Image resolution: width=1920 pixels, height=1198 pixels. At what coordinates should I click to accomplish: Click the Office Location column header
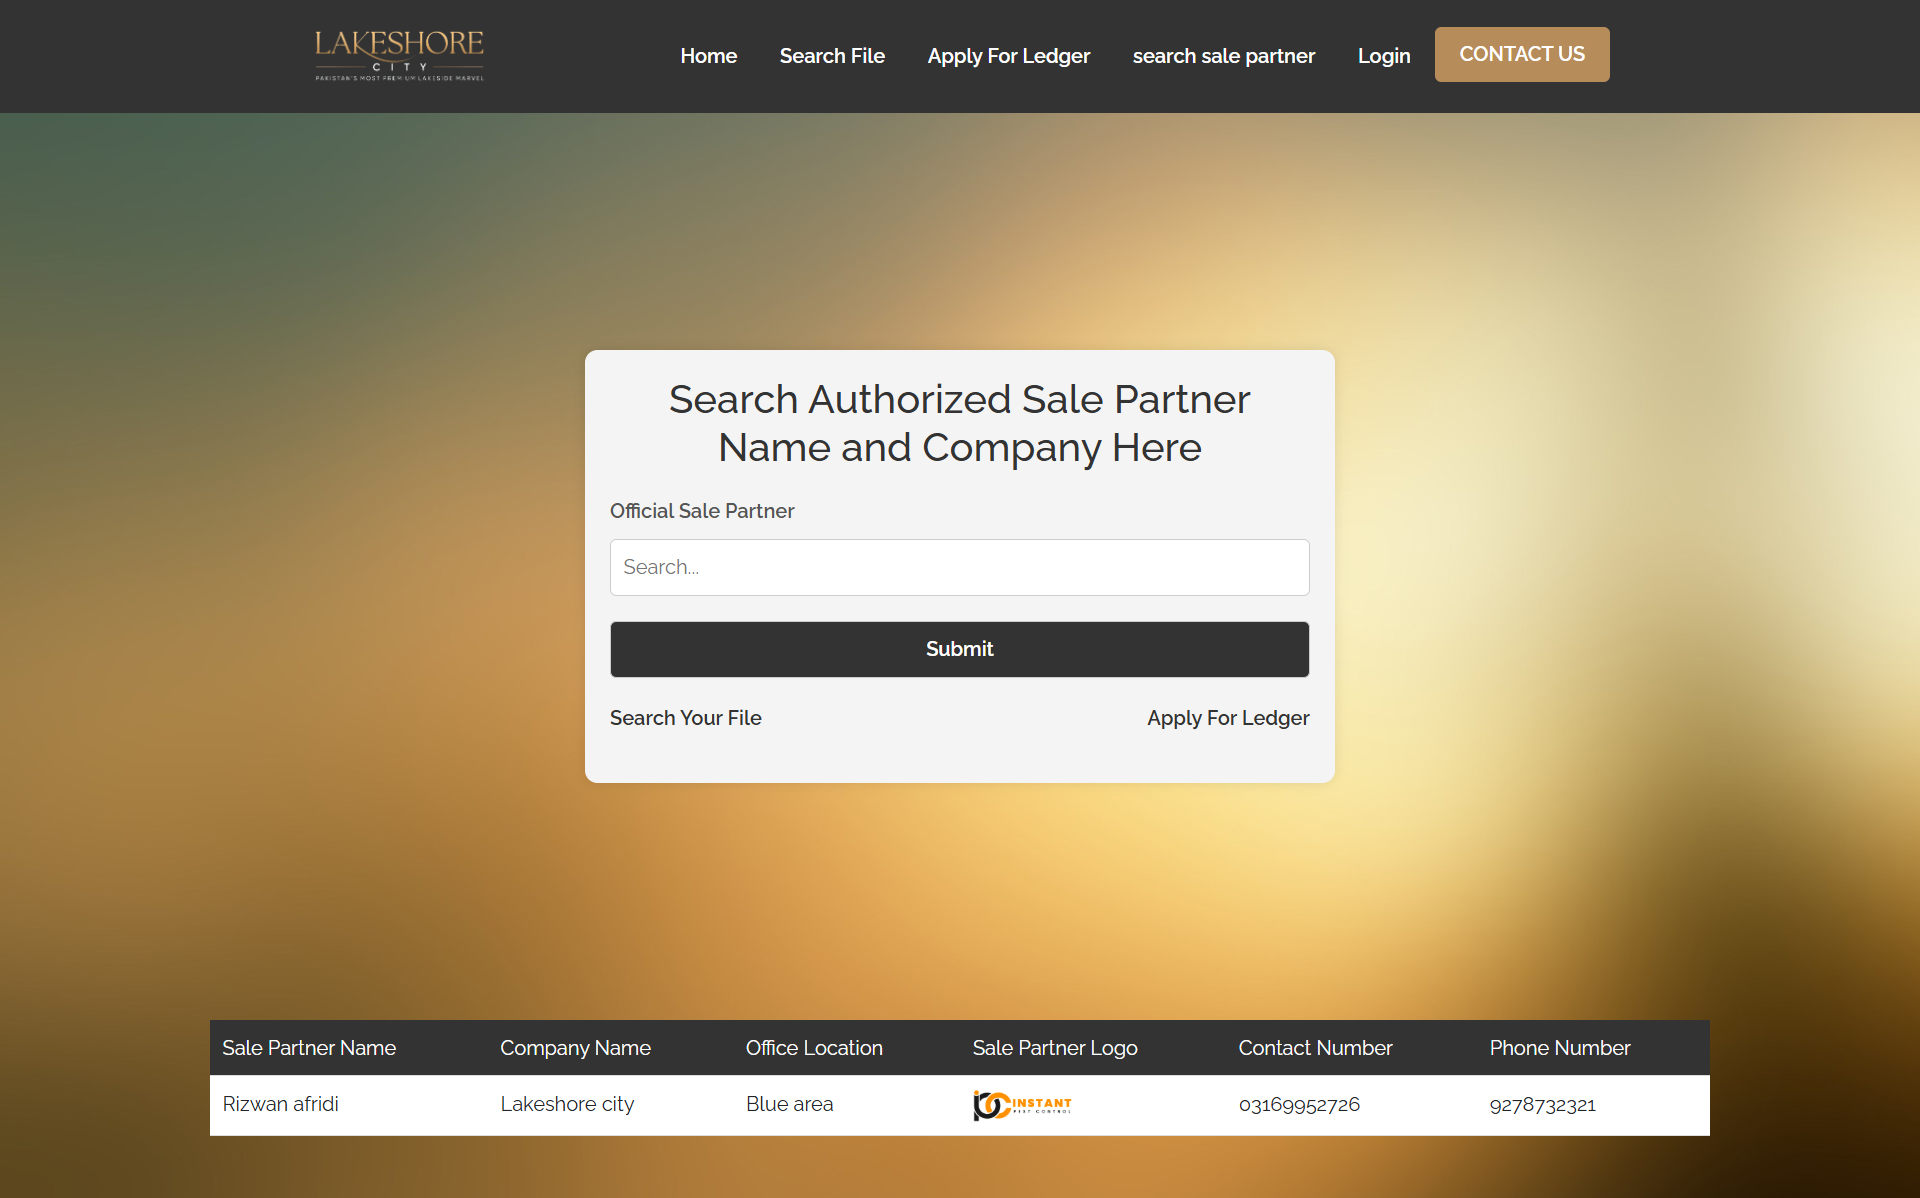point(813,1048)
